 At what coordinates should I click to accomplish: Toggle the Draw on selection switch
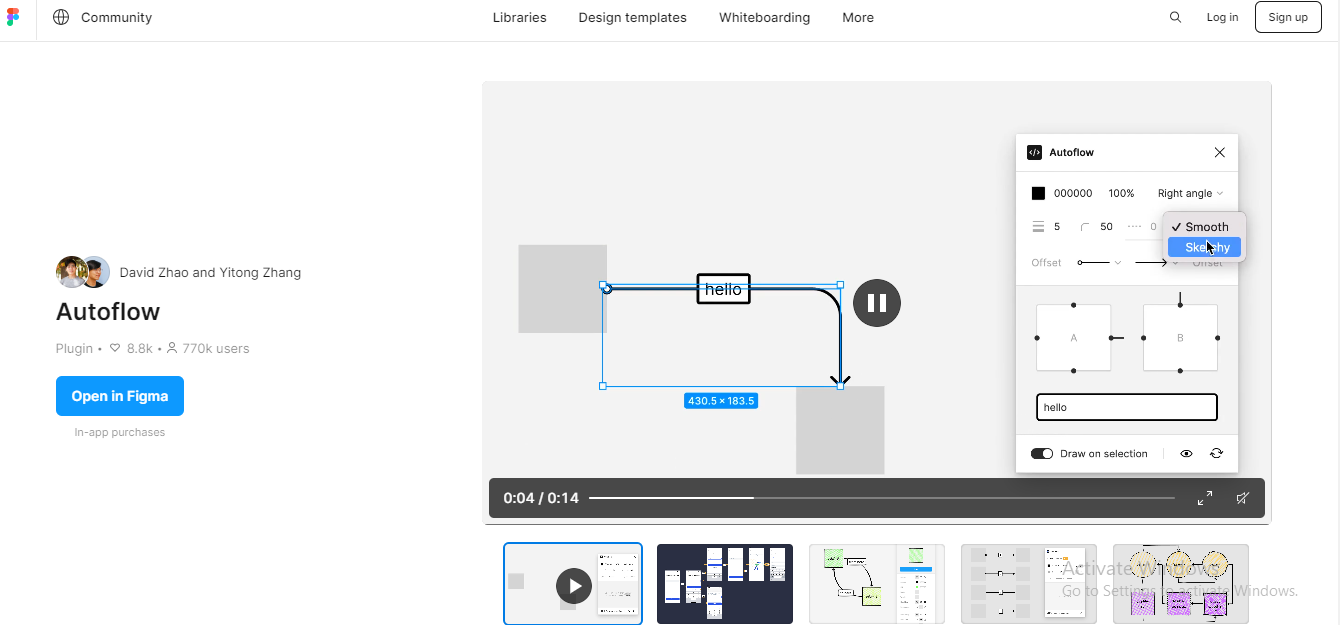click(1042, 453)
